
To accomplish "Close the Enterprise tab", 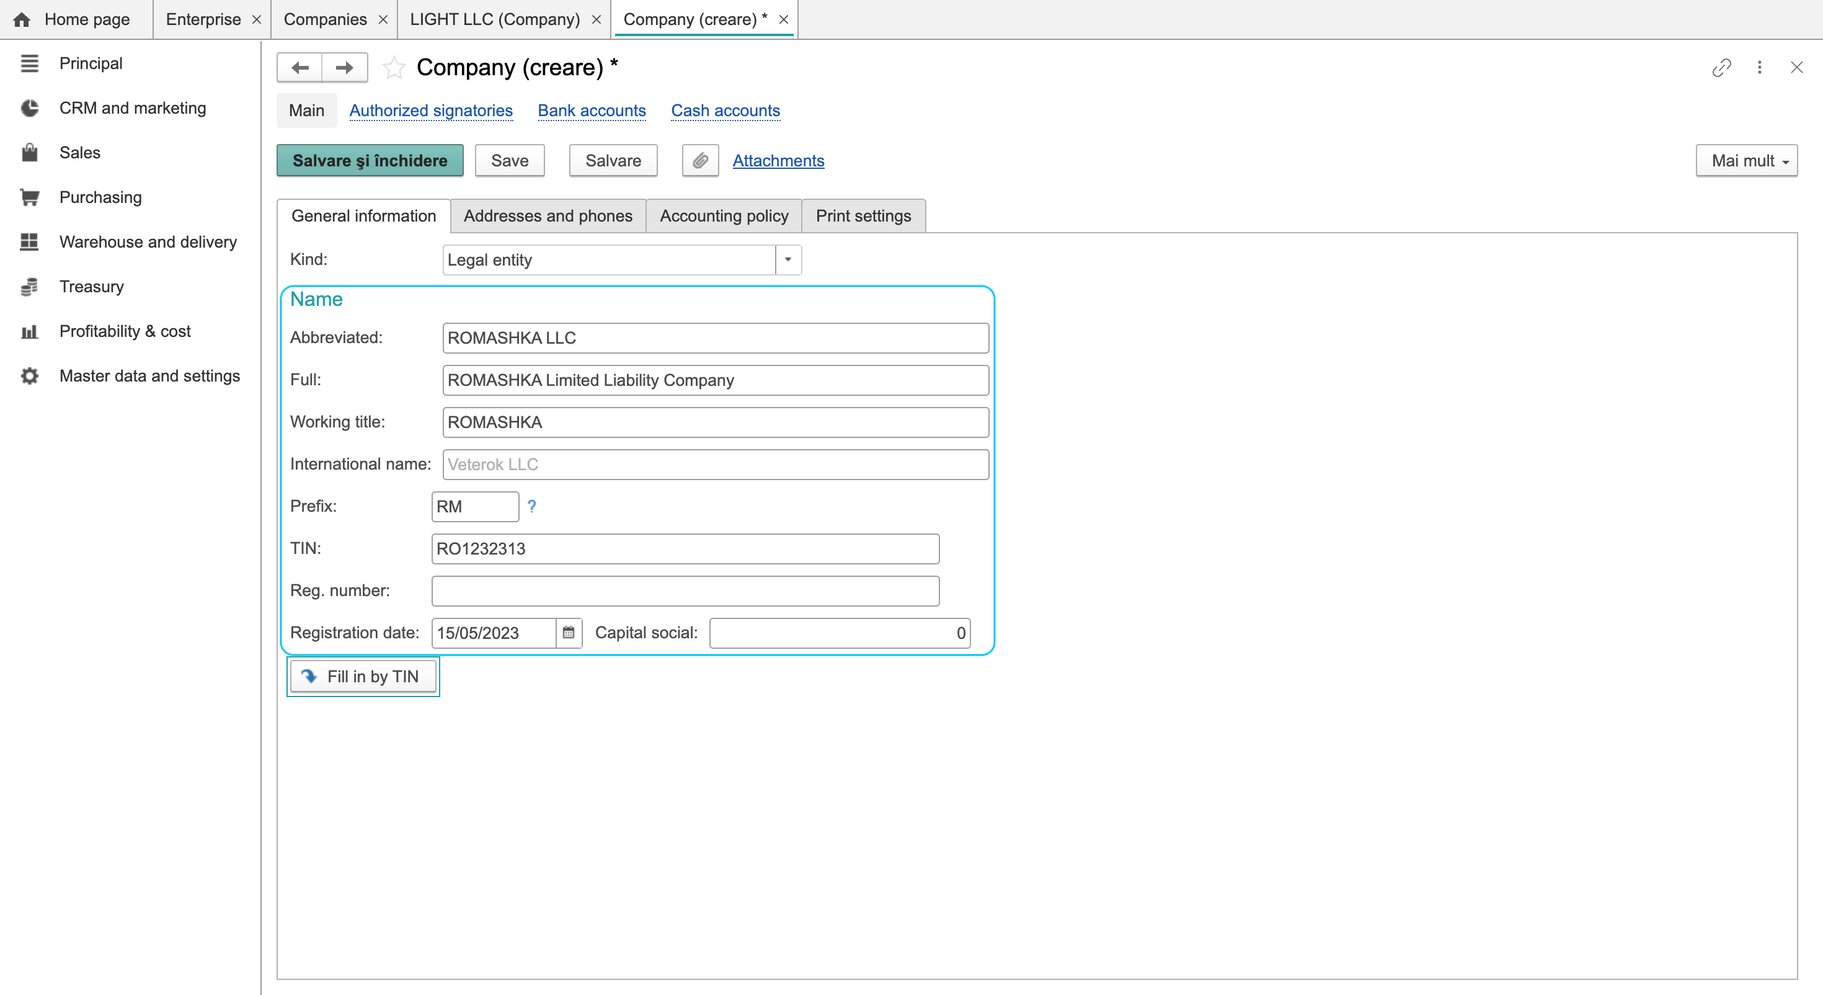I will point(257,19).
